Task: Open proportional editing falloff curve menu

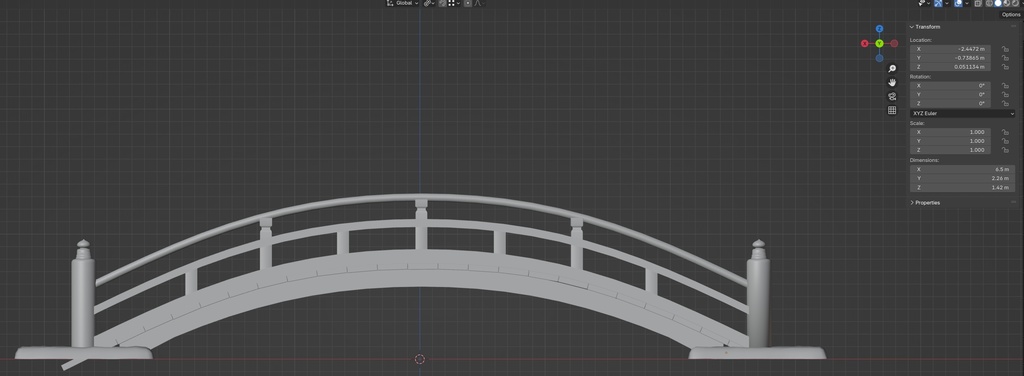Action: pos(479,3)
